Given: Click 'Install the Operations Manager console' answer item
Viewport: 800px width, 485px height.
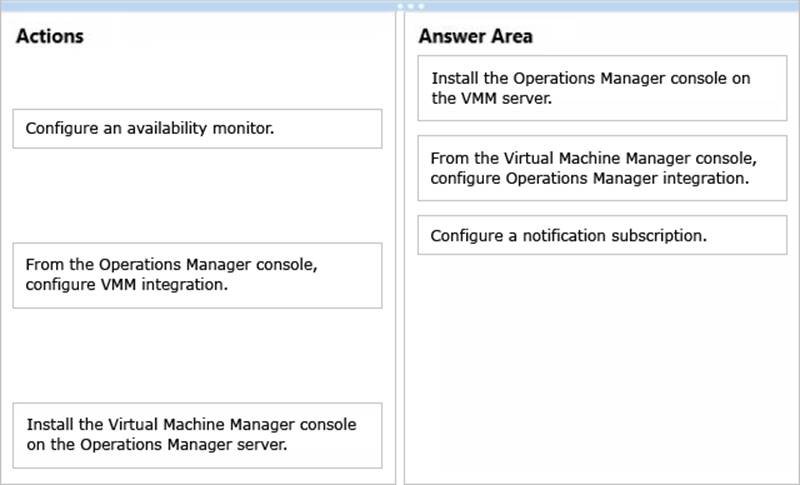Looking at the screenshot, I should click(x=603, y=88).
